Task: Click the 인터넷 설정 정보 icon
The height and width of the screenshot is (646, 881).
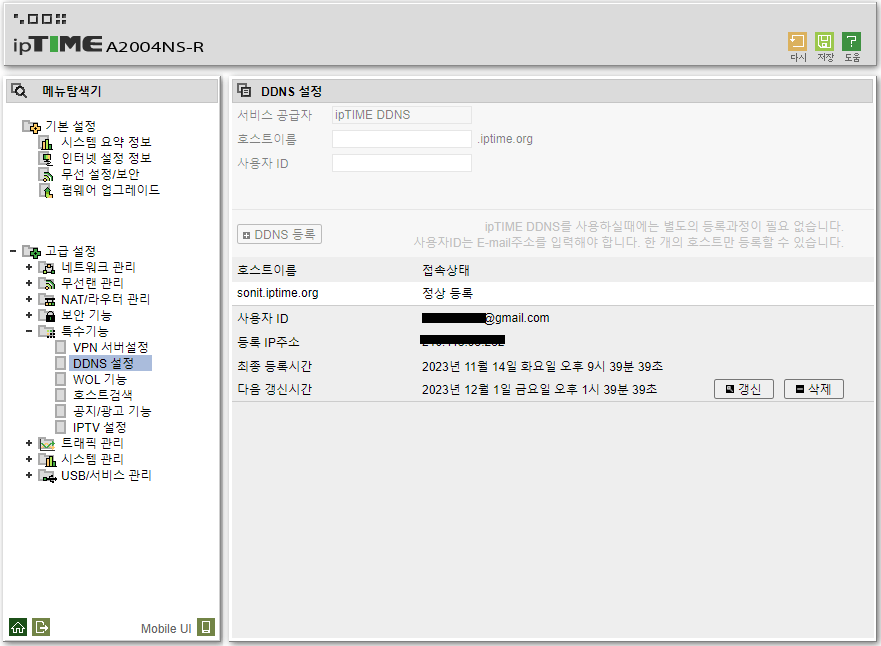Action: click(46, 158)
